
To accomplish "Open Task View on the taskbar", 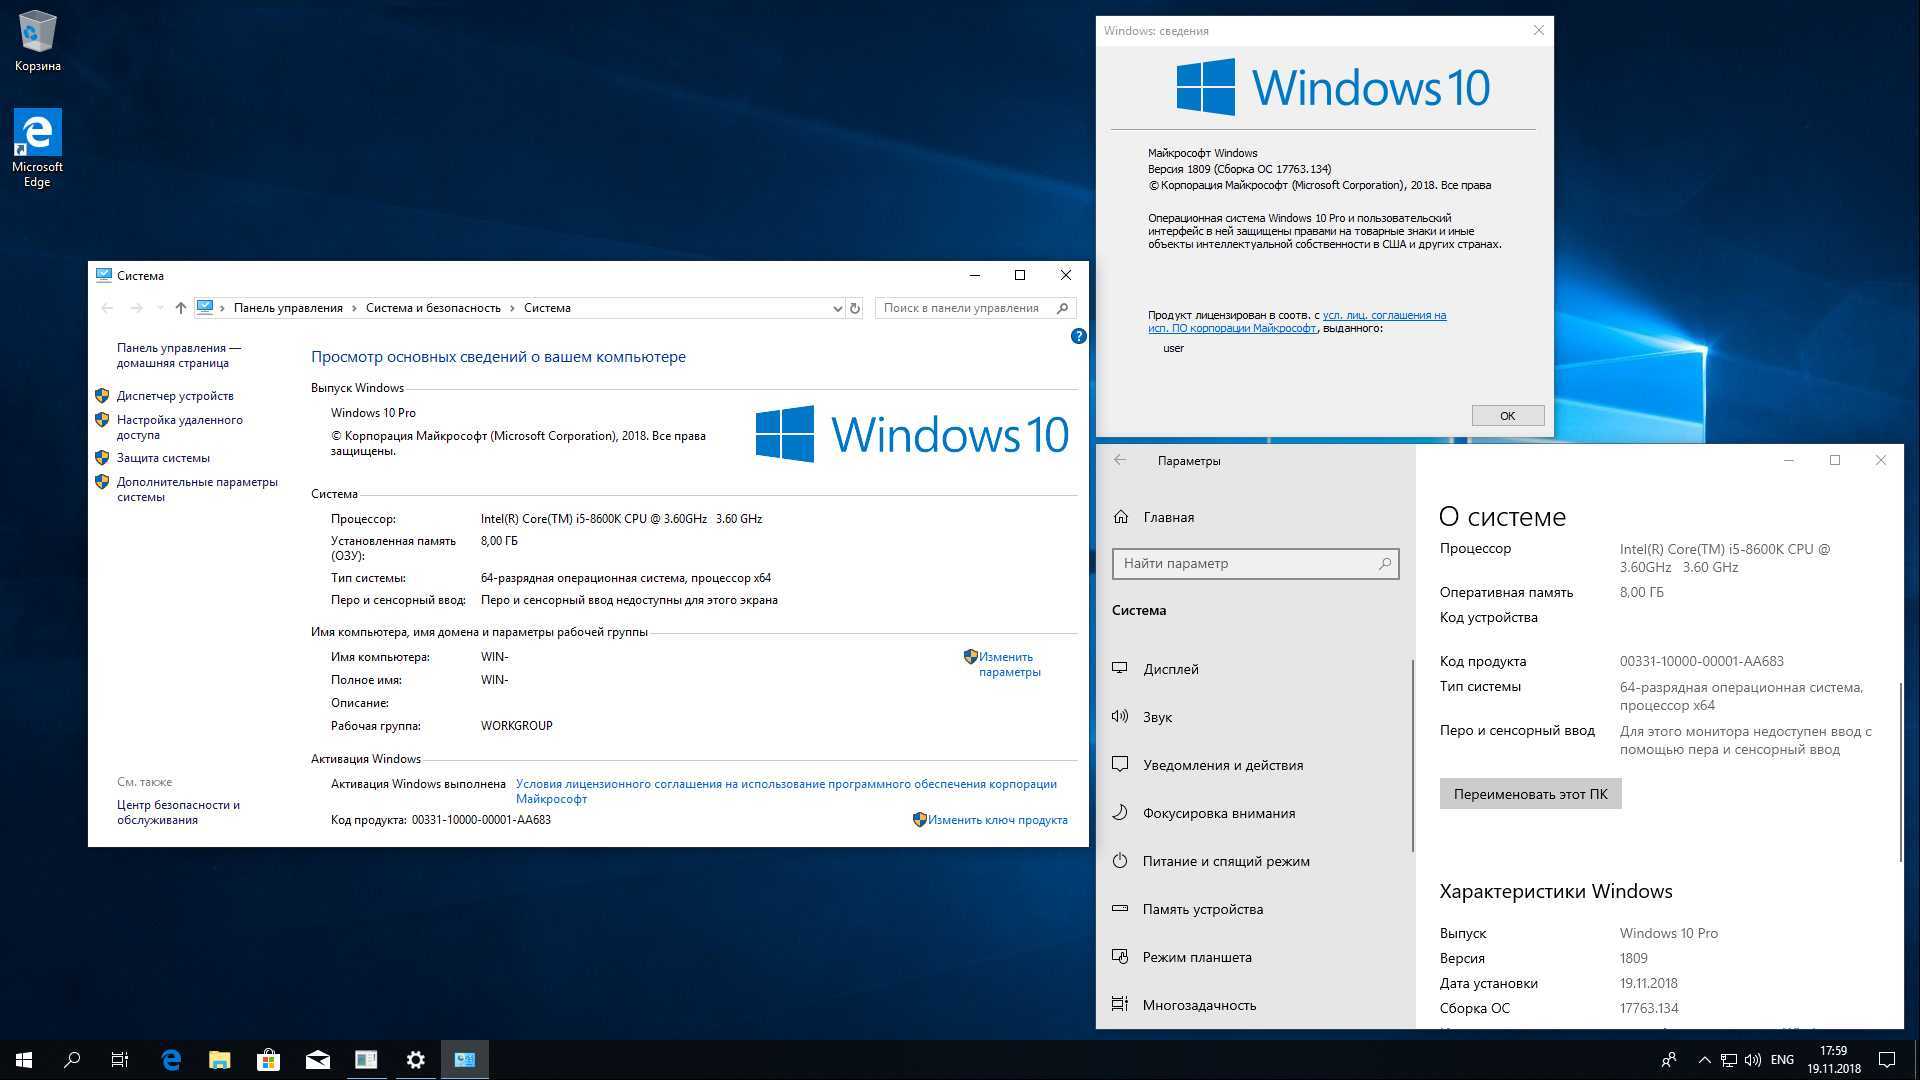I will click(x=120, y=1060).
